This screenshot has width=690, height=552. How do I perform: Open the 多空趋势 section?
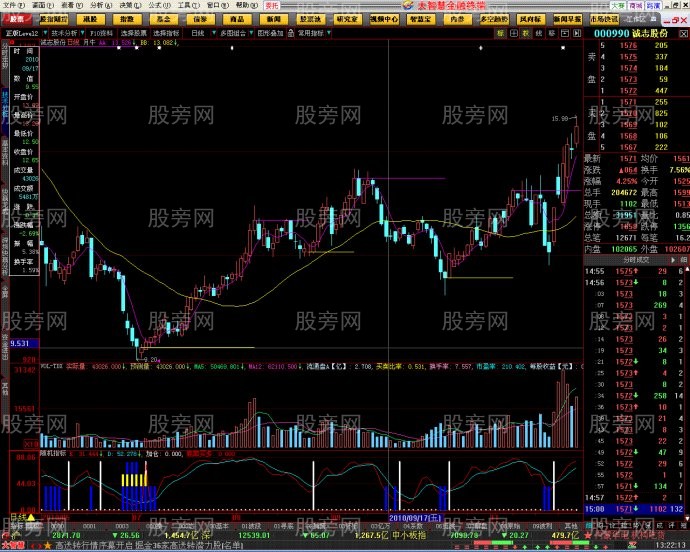coord(495,19)
